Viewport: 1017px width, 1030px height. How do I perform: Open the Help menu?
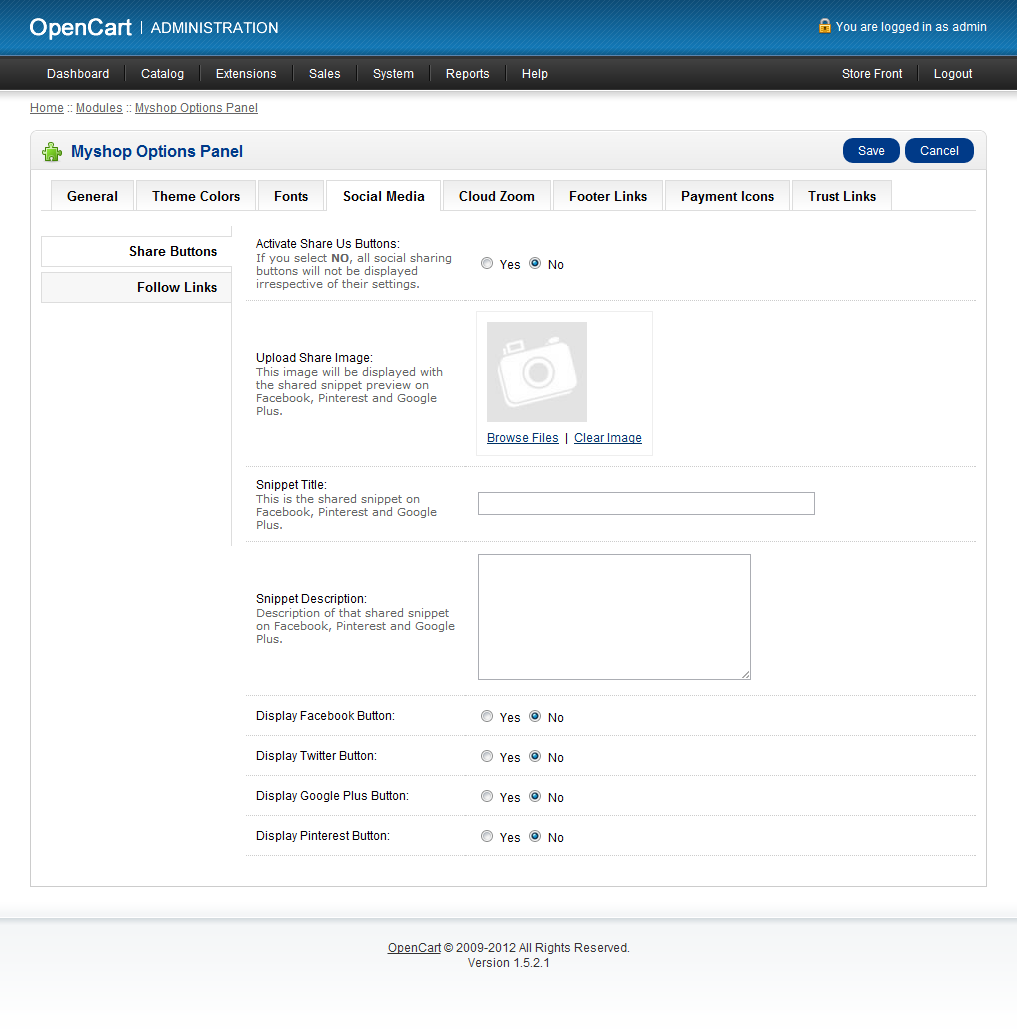click(535, 74)
